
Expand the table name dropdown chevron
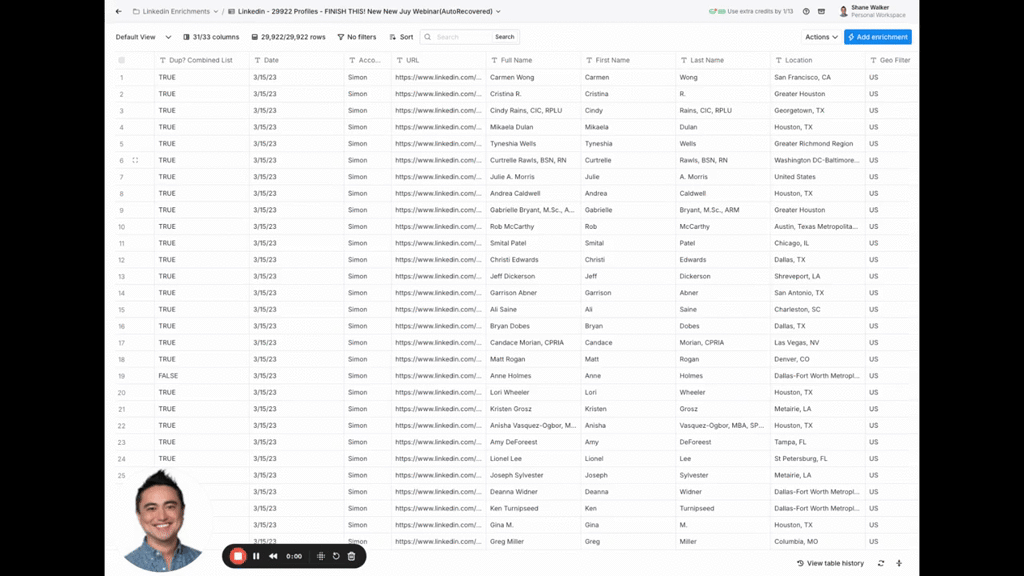point(498,12)
